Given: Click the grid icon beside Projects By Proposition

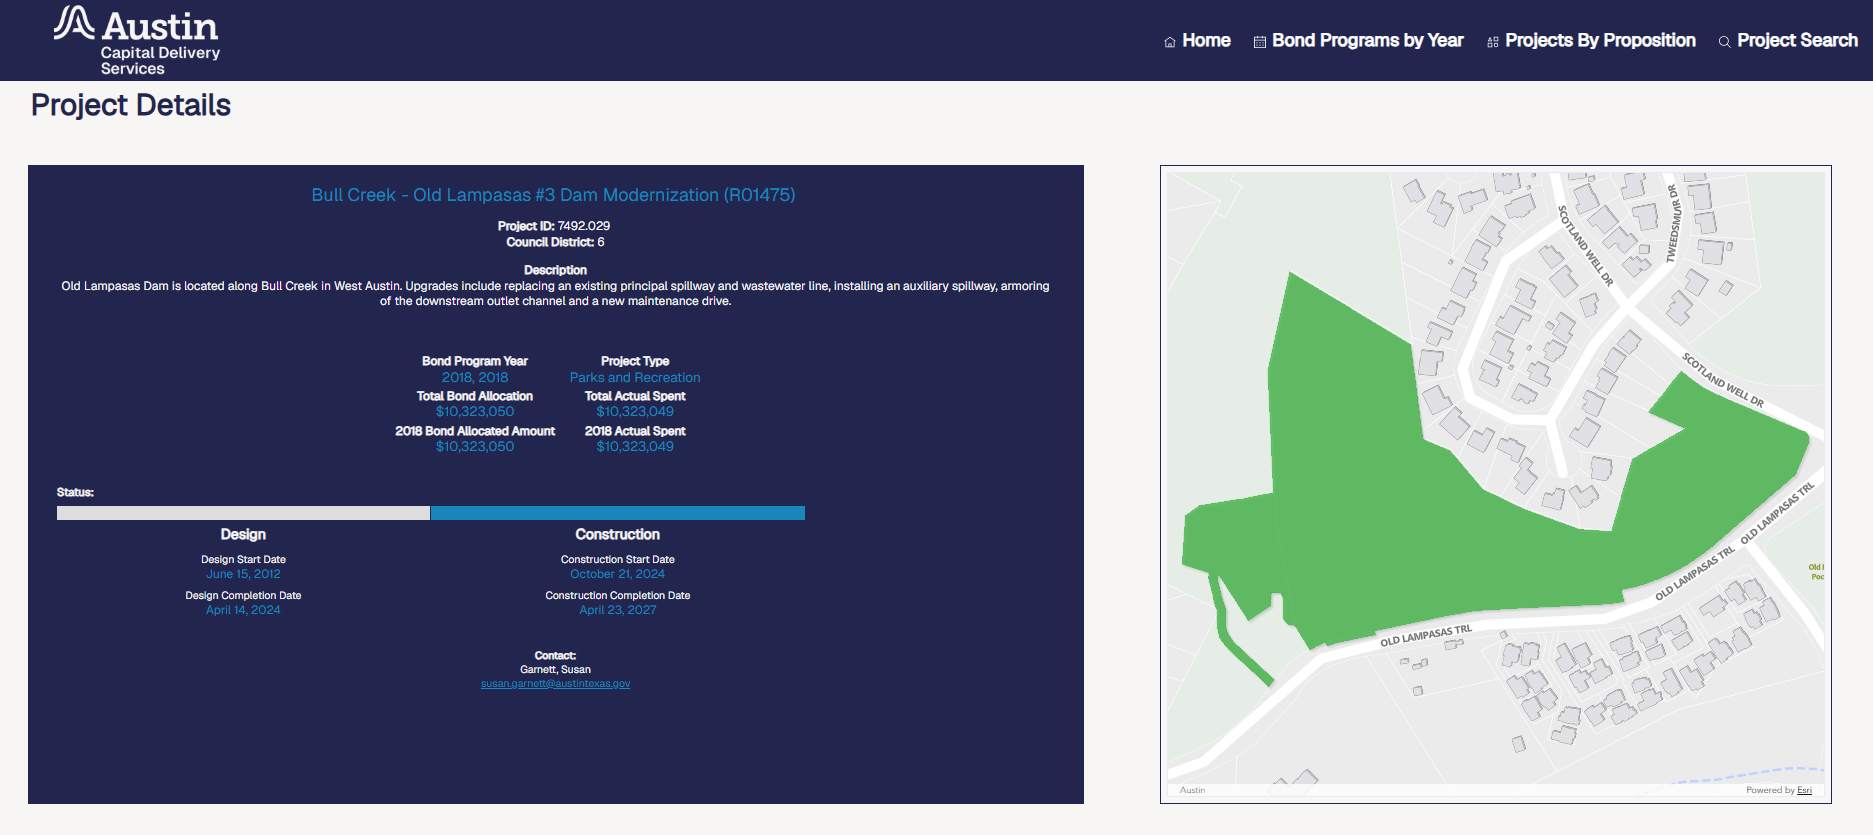Looking at the screenshot, I should (1493, 42).
